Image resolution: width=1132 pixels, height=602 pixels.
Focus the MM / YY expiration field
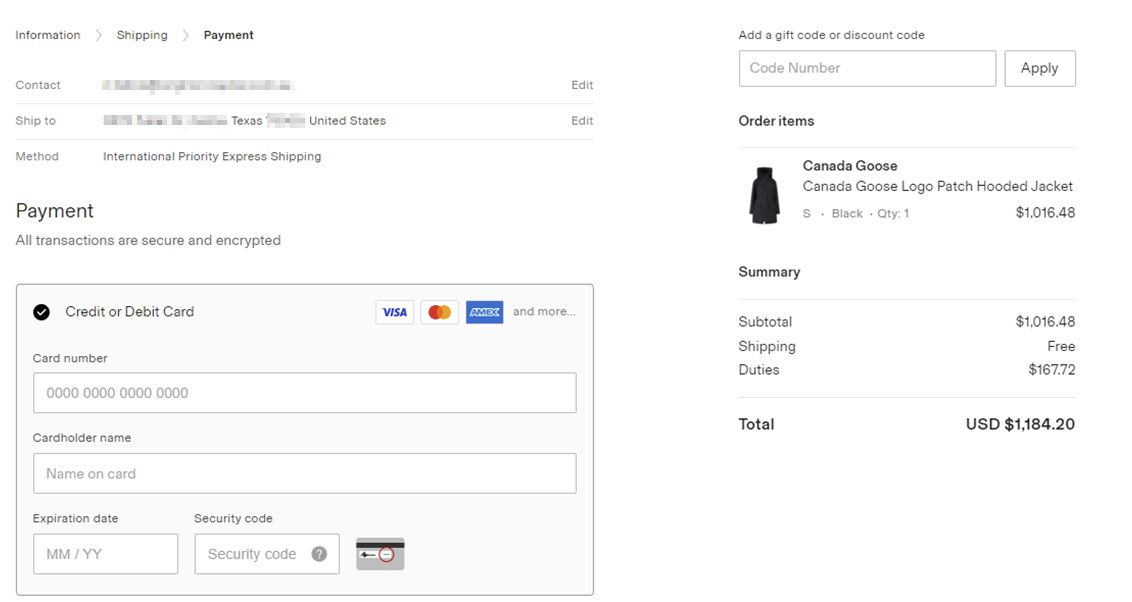105,554
